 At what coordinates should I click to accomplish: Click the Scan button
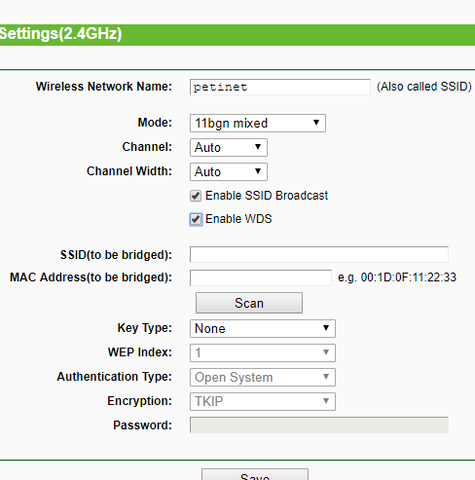(x=249, y=303)
